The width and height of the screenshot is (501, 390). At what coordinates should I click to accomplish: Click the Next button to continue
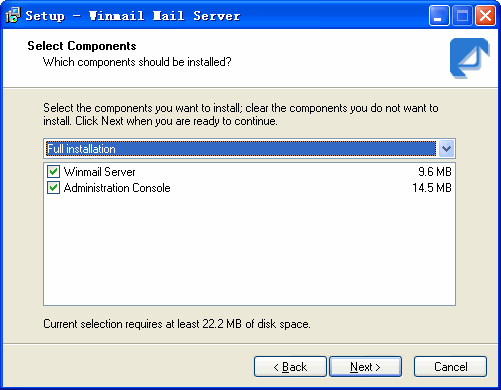coord(365,367)
